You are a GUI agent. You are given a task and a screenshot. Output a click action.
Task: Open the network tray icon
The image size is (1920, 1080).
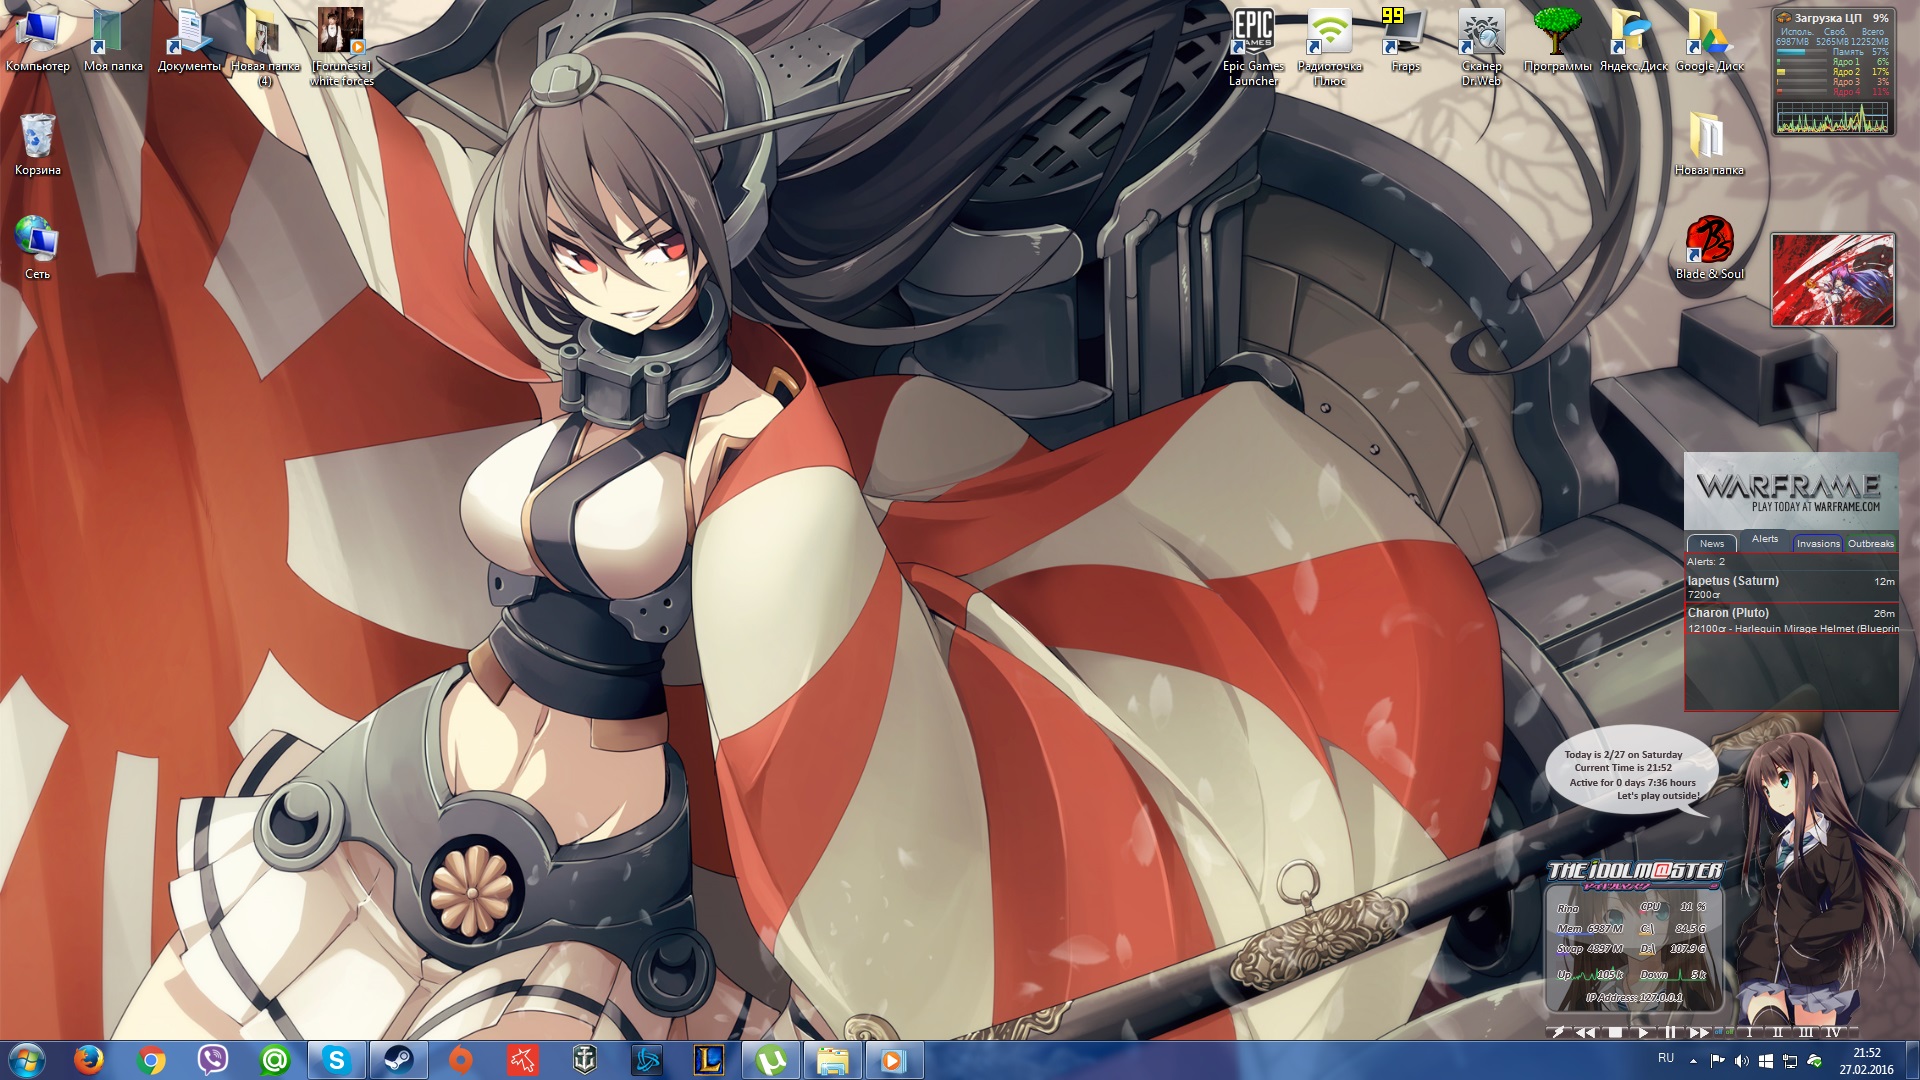1790,1061
